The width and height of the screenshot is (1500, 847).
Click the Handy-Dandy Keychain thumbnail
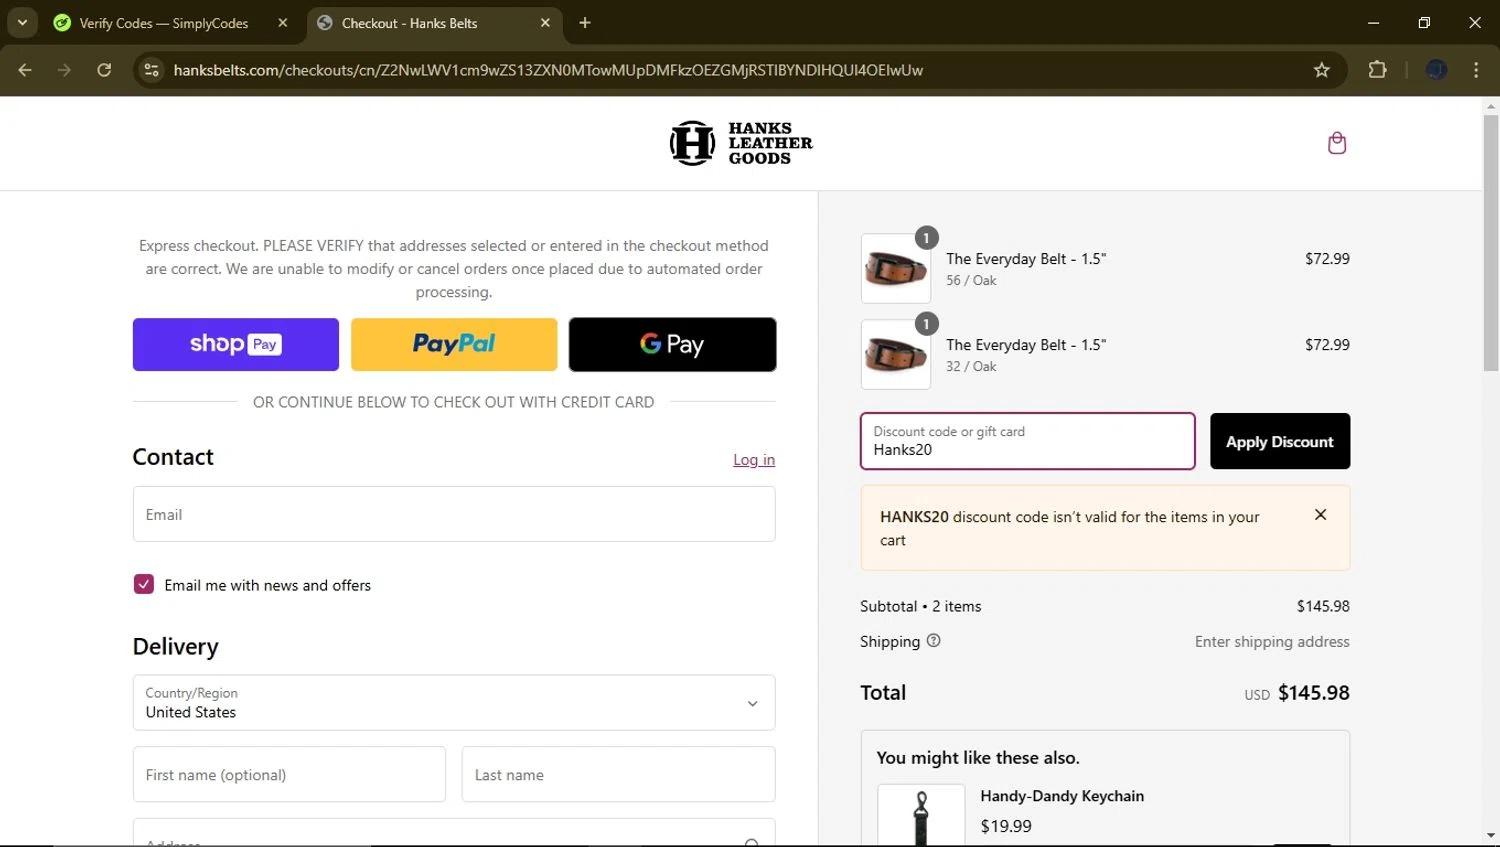[x=921, y=815]
